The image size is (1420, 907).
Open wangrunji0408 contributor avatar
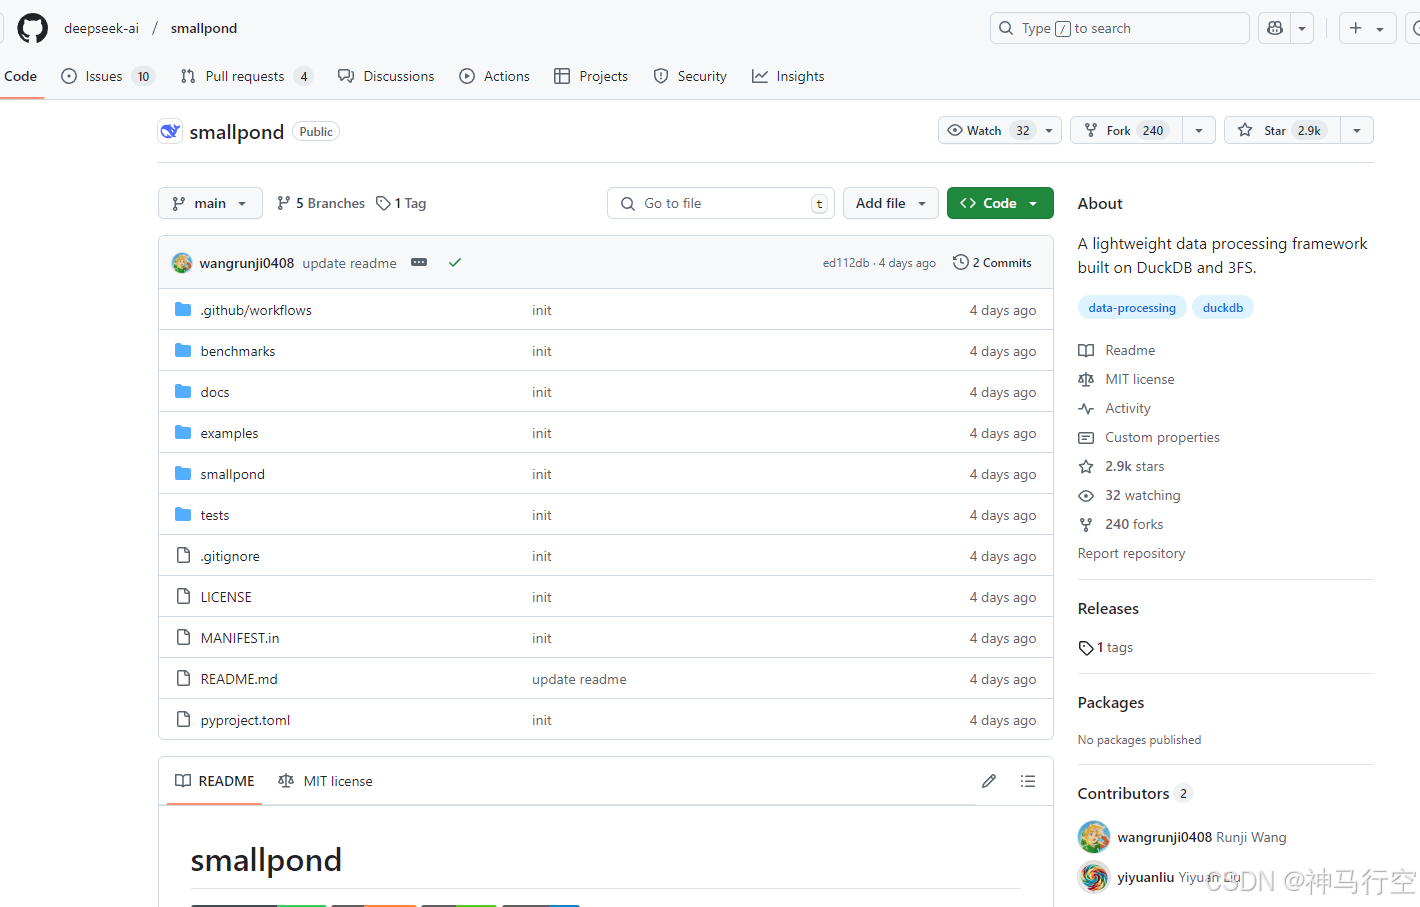(x=1094, y=837)
